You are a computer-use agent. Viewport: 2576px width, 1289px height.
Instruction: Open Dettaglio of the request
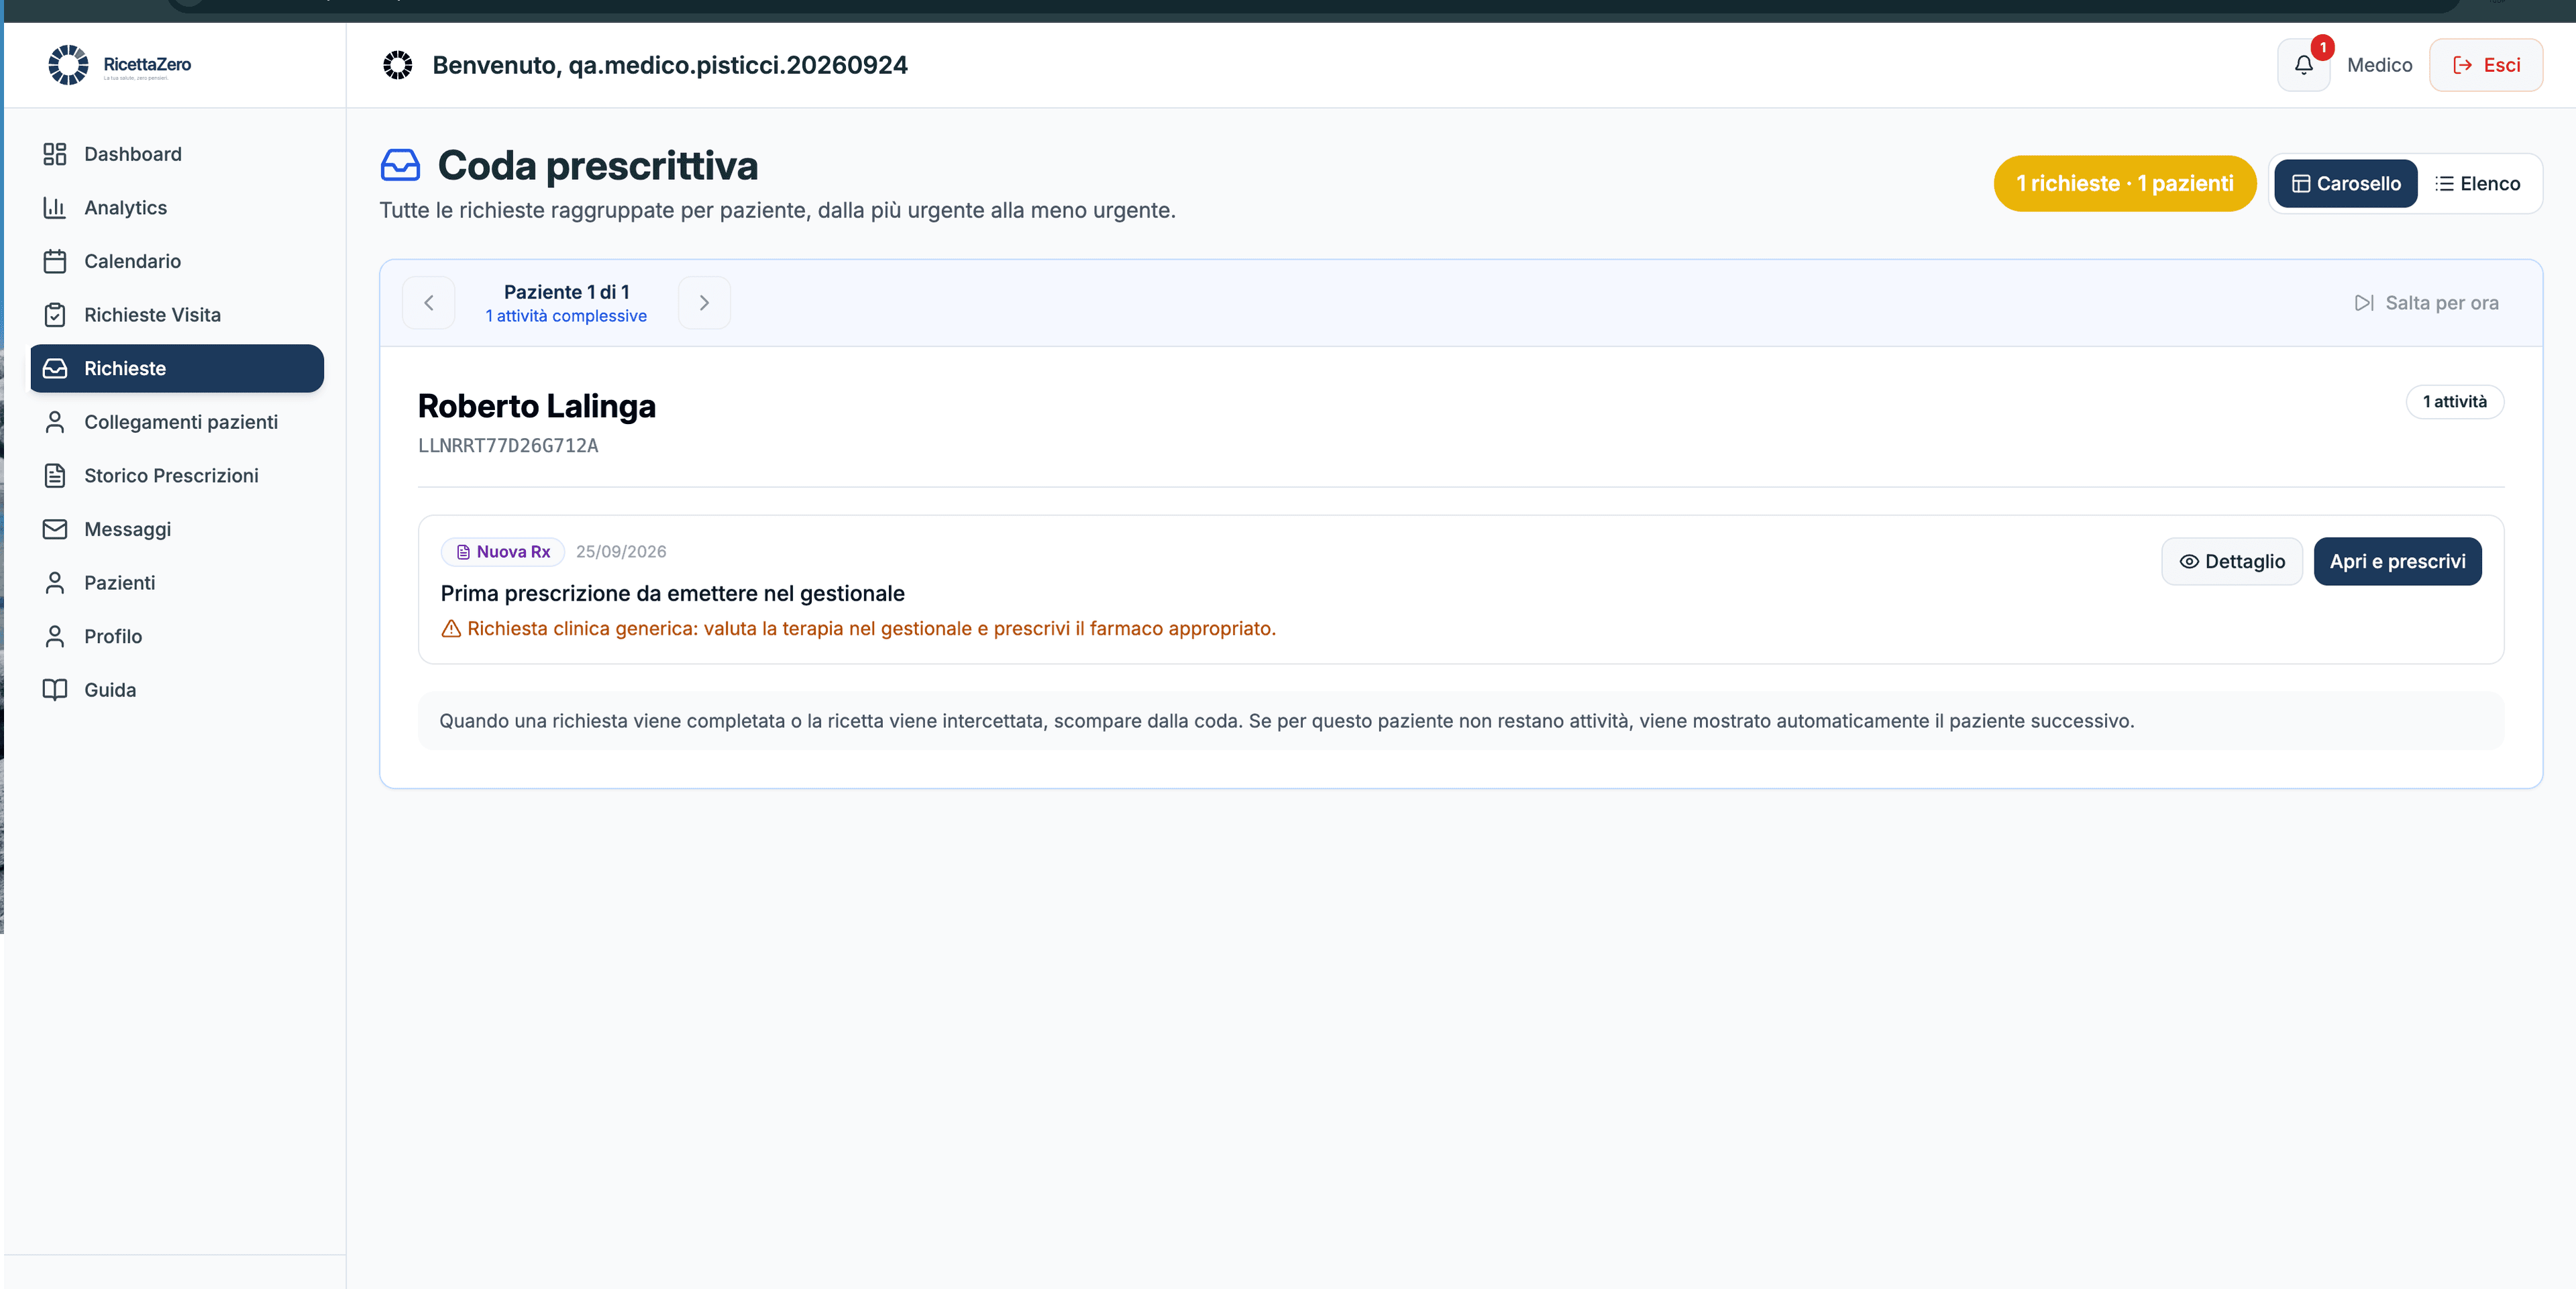point(2232,562)
